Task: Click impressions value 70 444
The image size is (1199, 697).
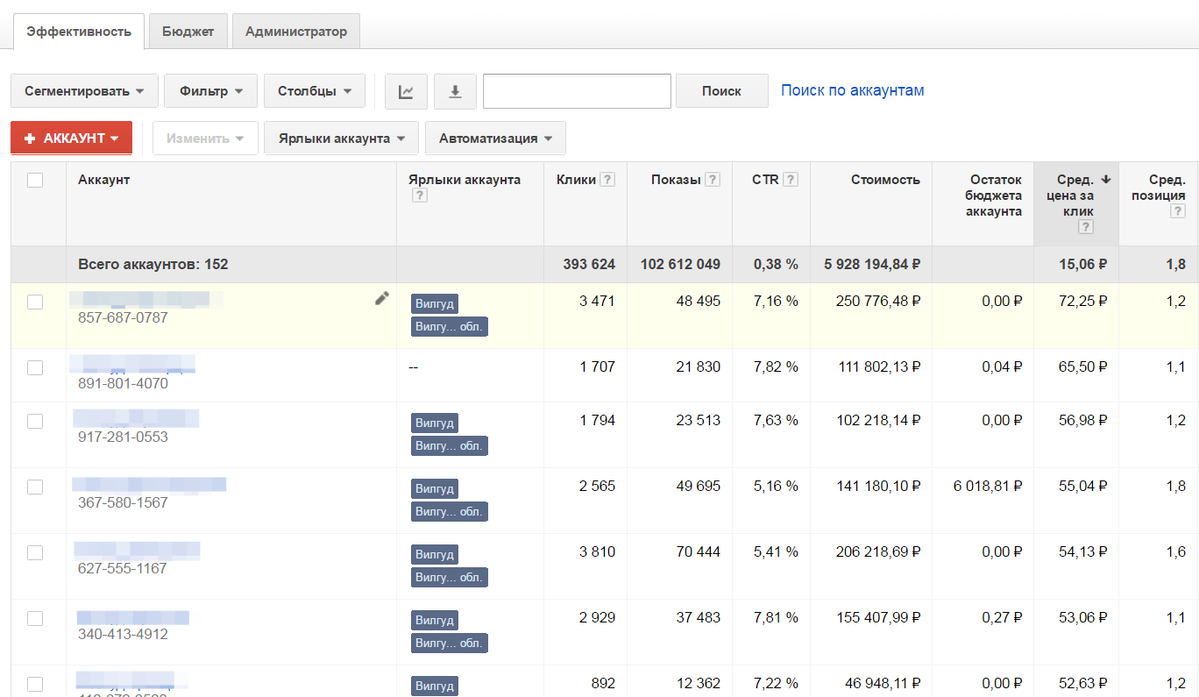Action: click(698, 552)
